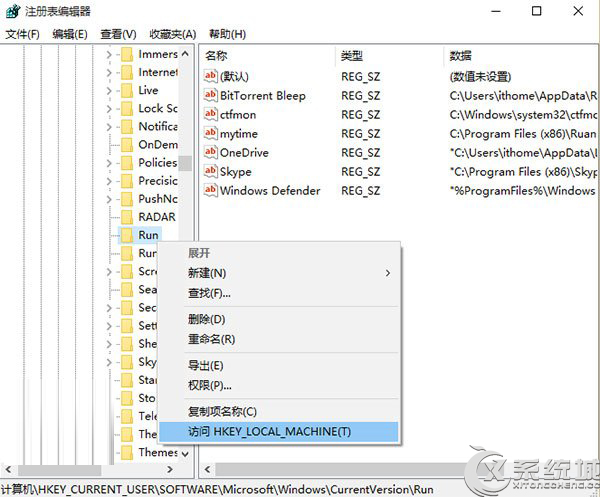The width and height of the screenshot is (600, 497).
Task: Click the folder icon of Notifica key
Action: click(x=127, y=126)
